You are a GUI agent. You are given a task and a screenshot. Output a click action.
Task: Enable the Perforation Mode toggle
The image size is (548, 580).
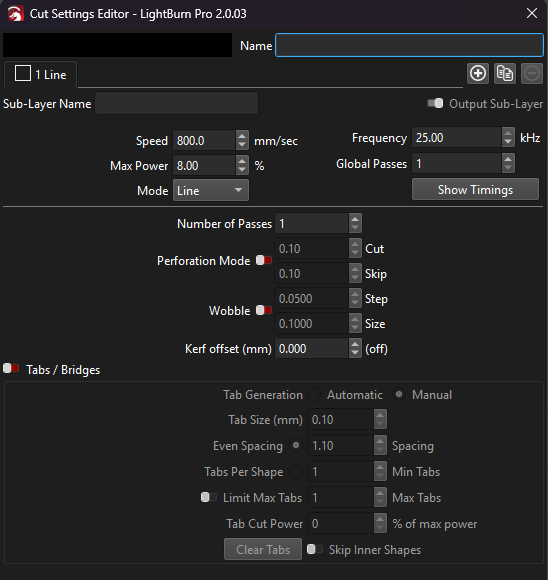(x=264, y=260)
